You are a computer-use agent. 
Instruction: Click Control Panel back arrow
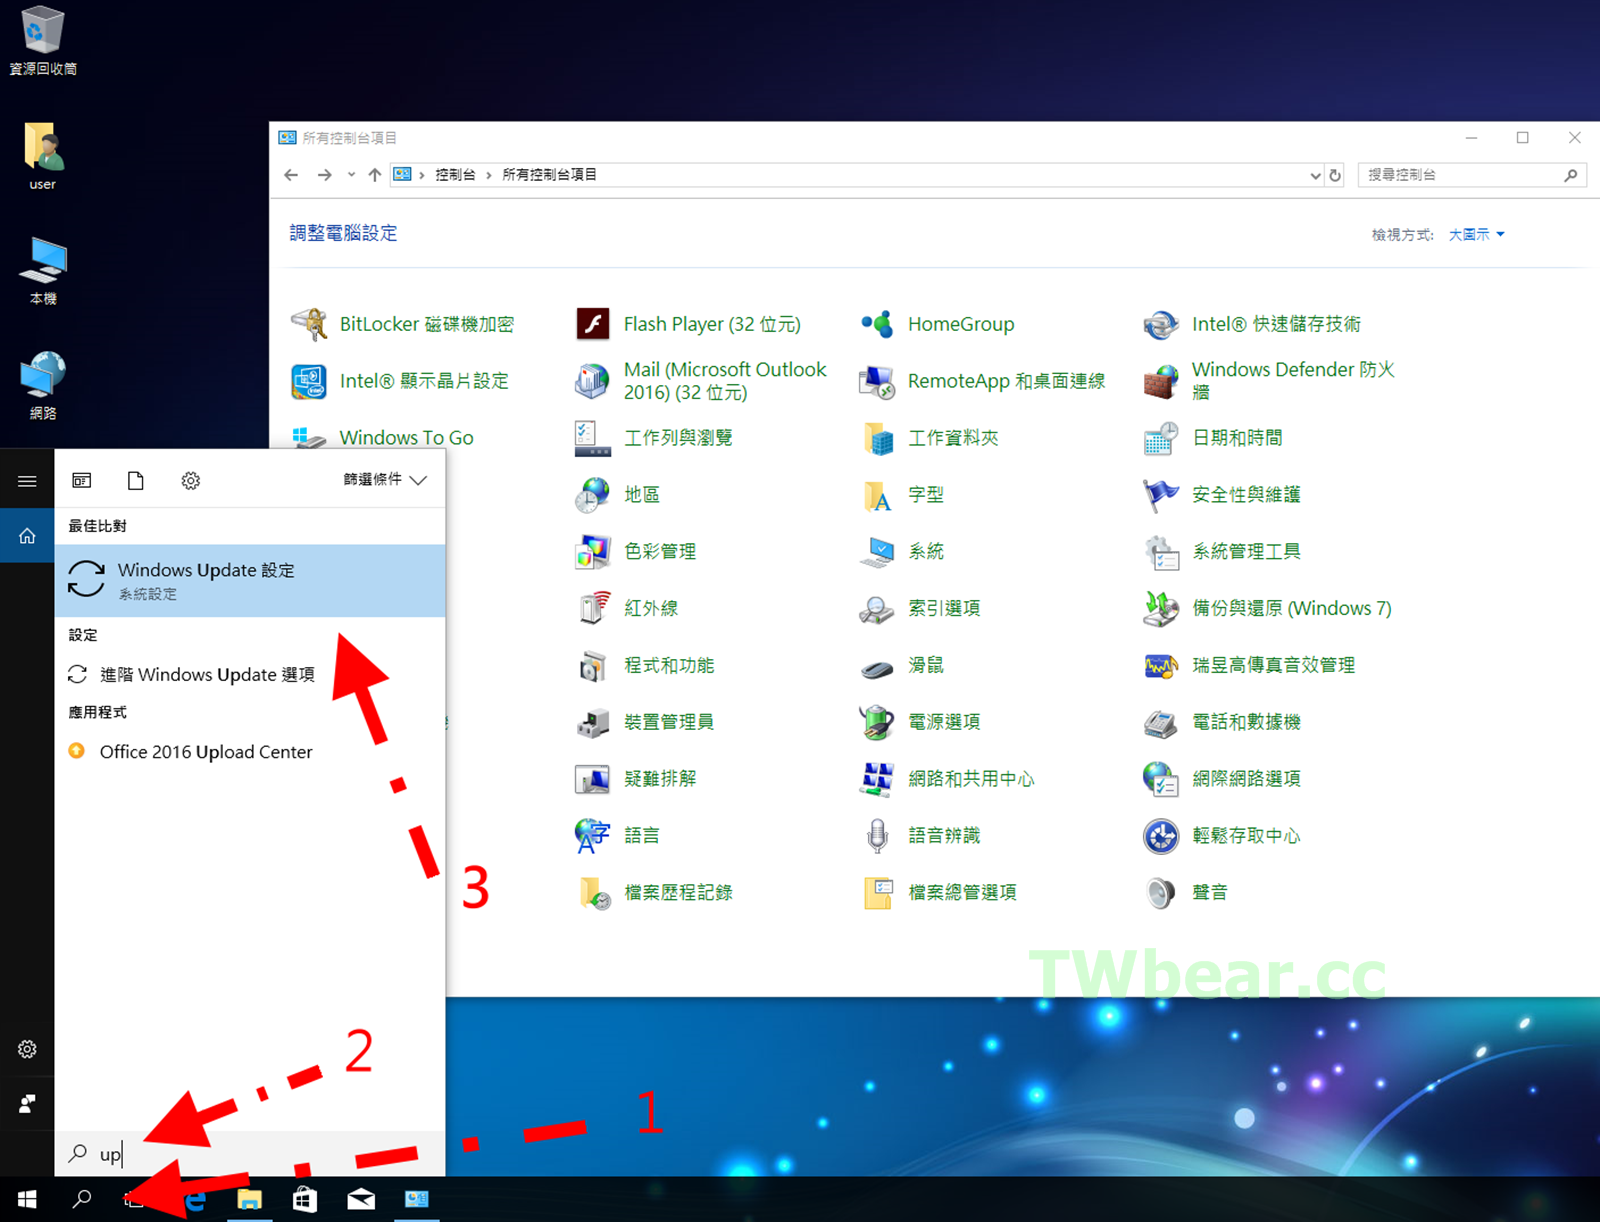[x=291, y=175]
